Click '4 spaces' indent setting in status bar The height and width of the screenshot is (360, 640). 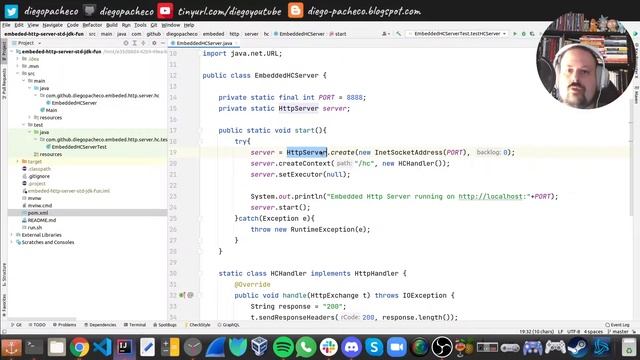593,332
